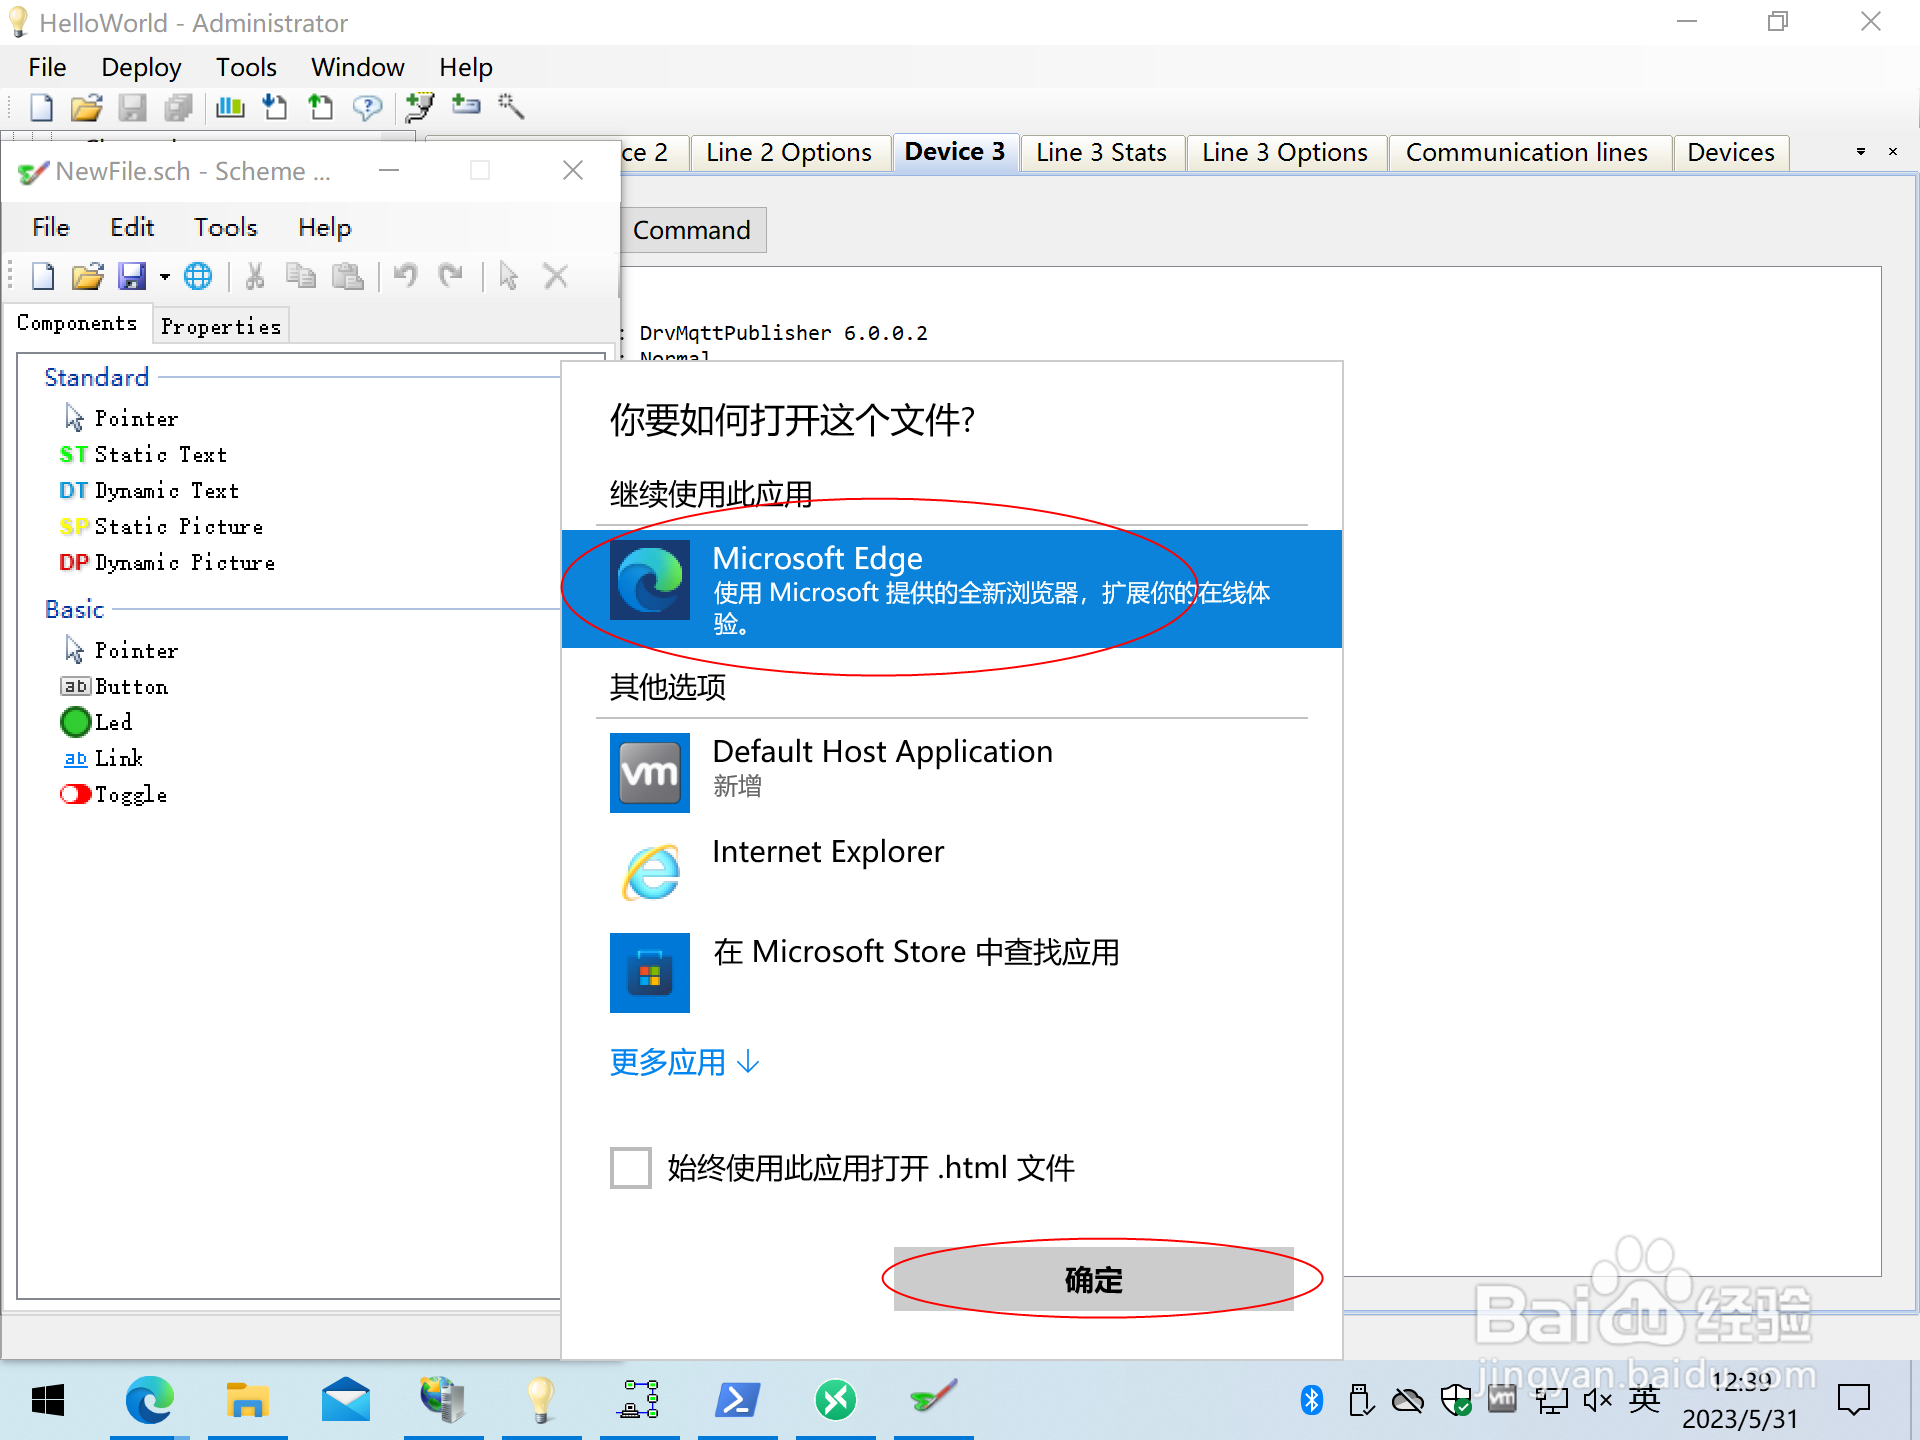Select Button component in Basic group
Image resolution: width=1920 pixels, height=1440 pixels.
[114, 687]
